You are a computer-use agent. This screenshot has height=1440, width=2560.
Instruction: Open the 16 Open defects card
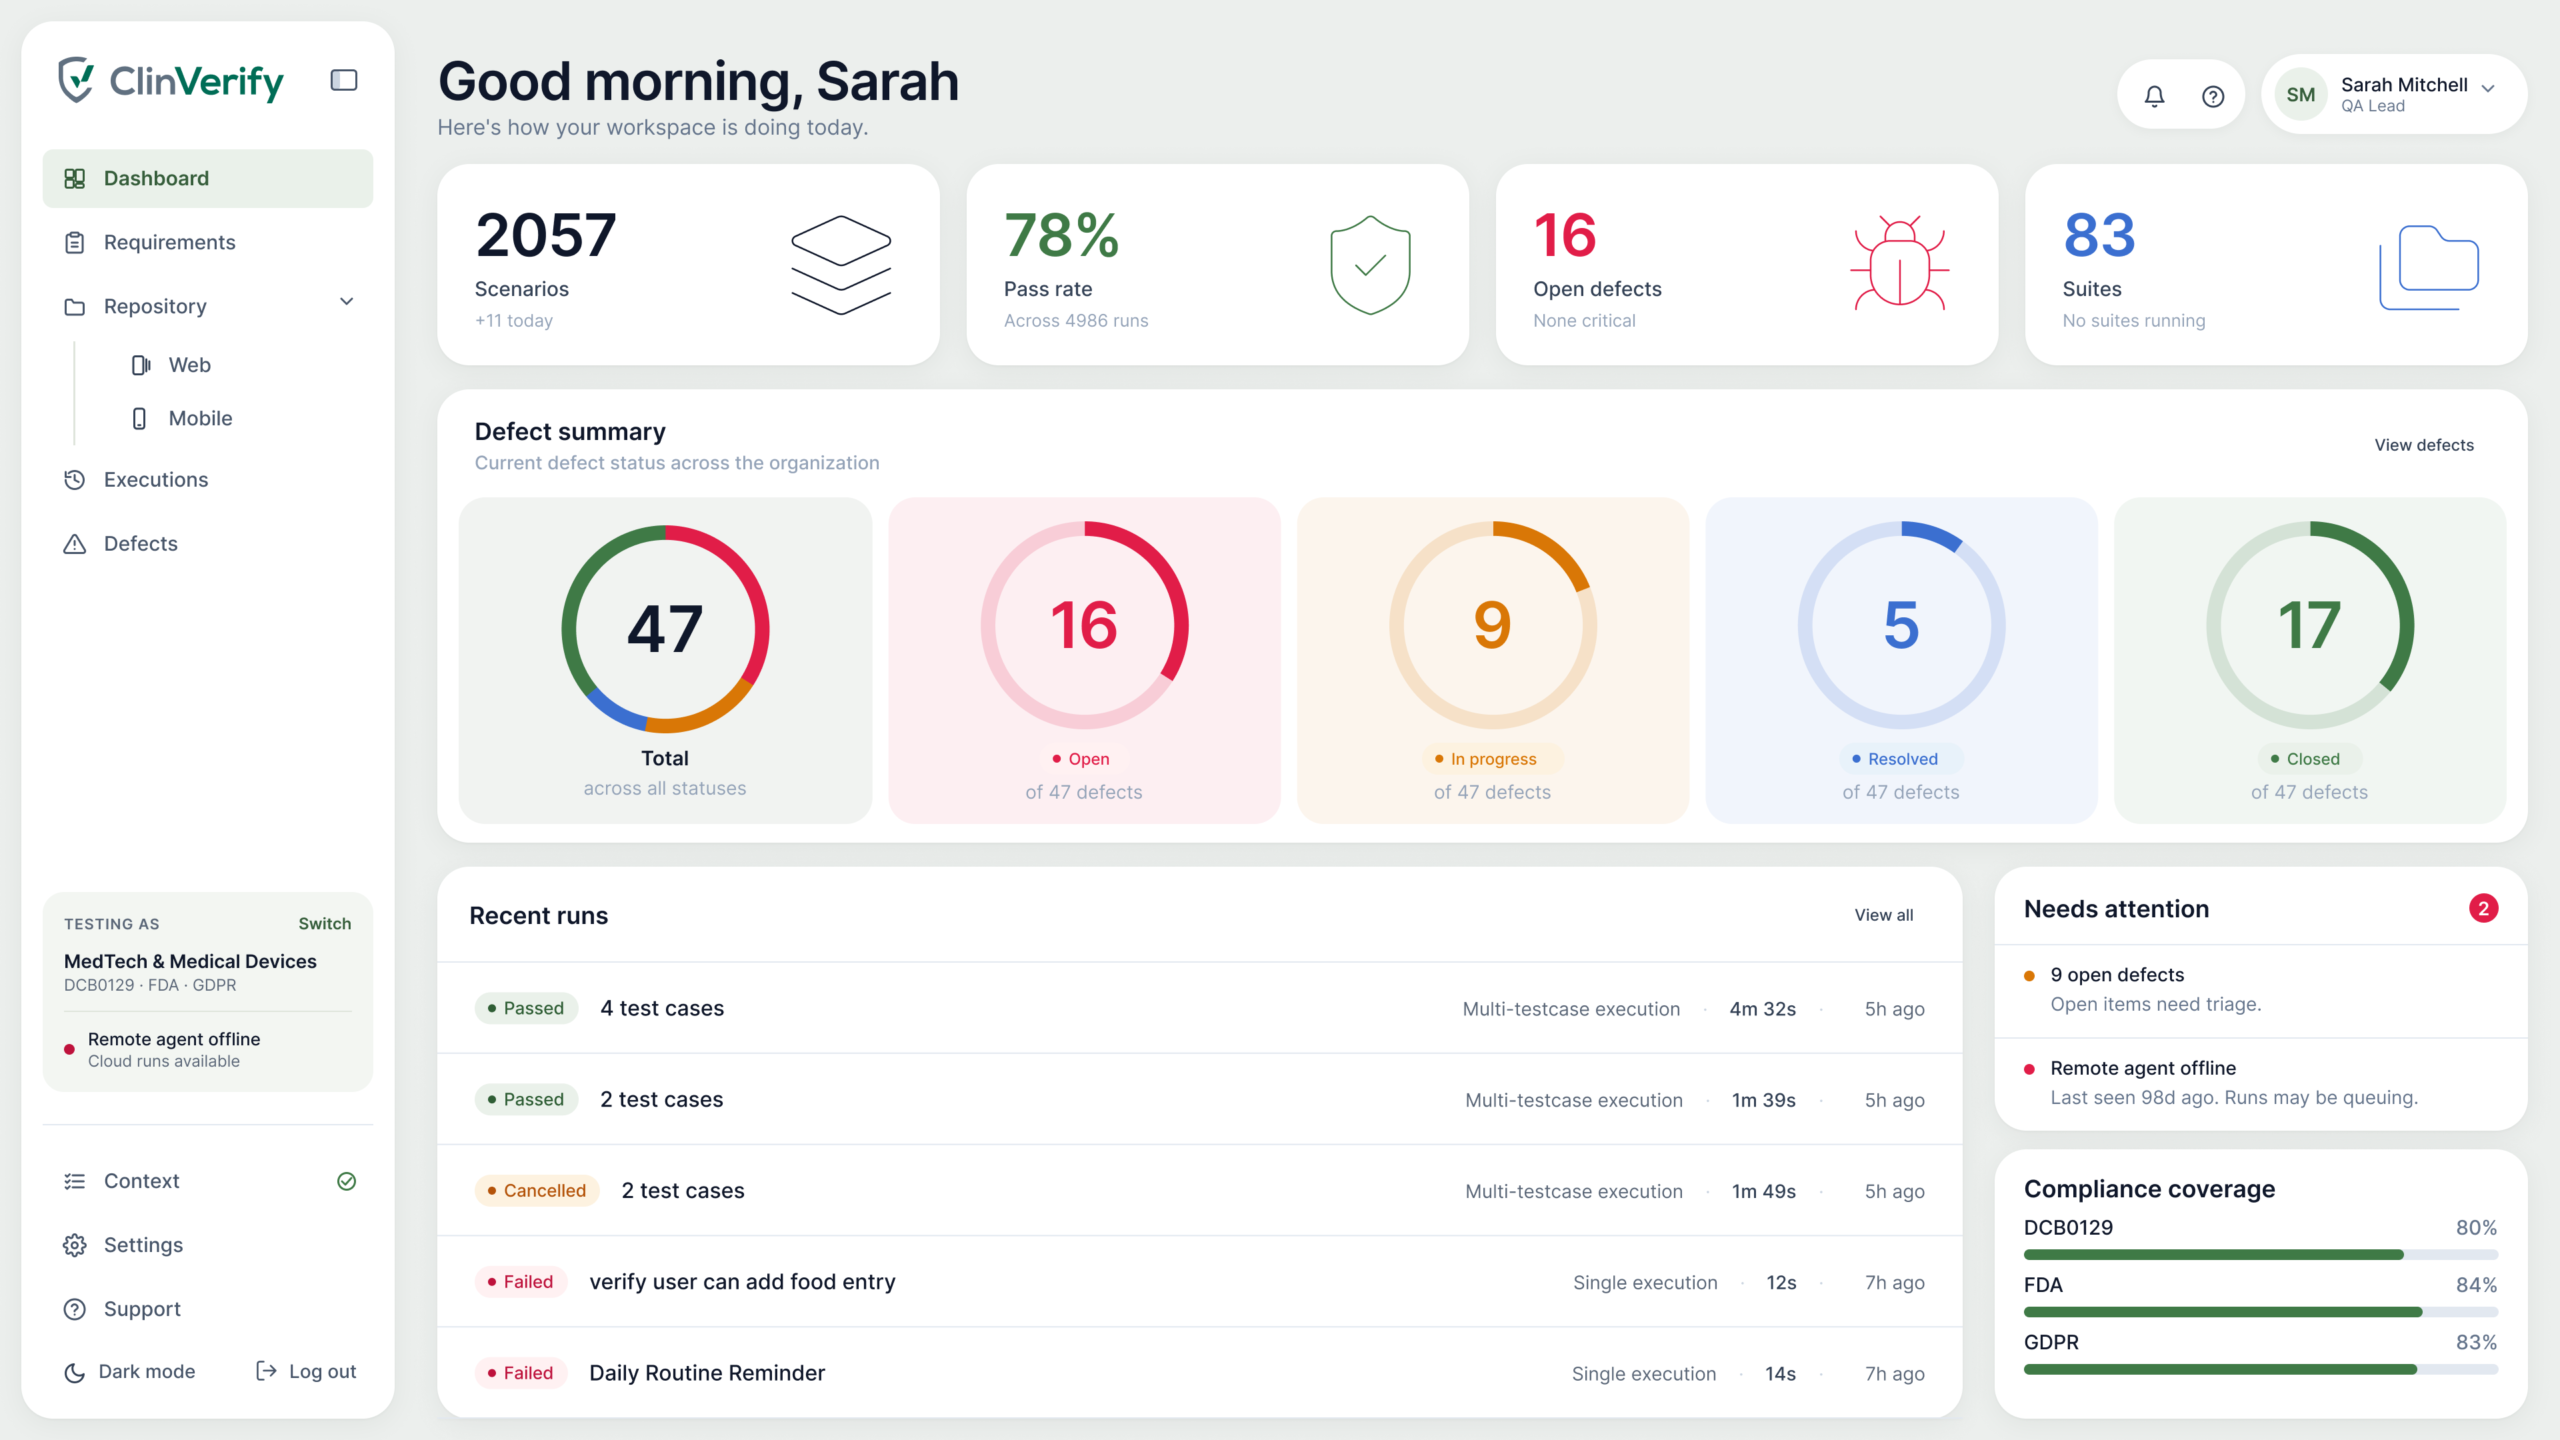[x=1084, y=660]
